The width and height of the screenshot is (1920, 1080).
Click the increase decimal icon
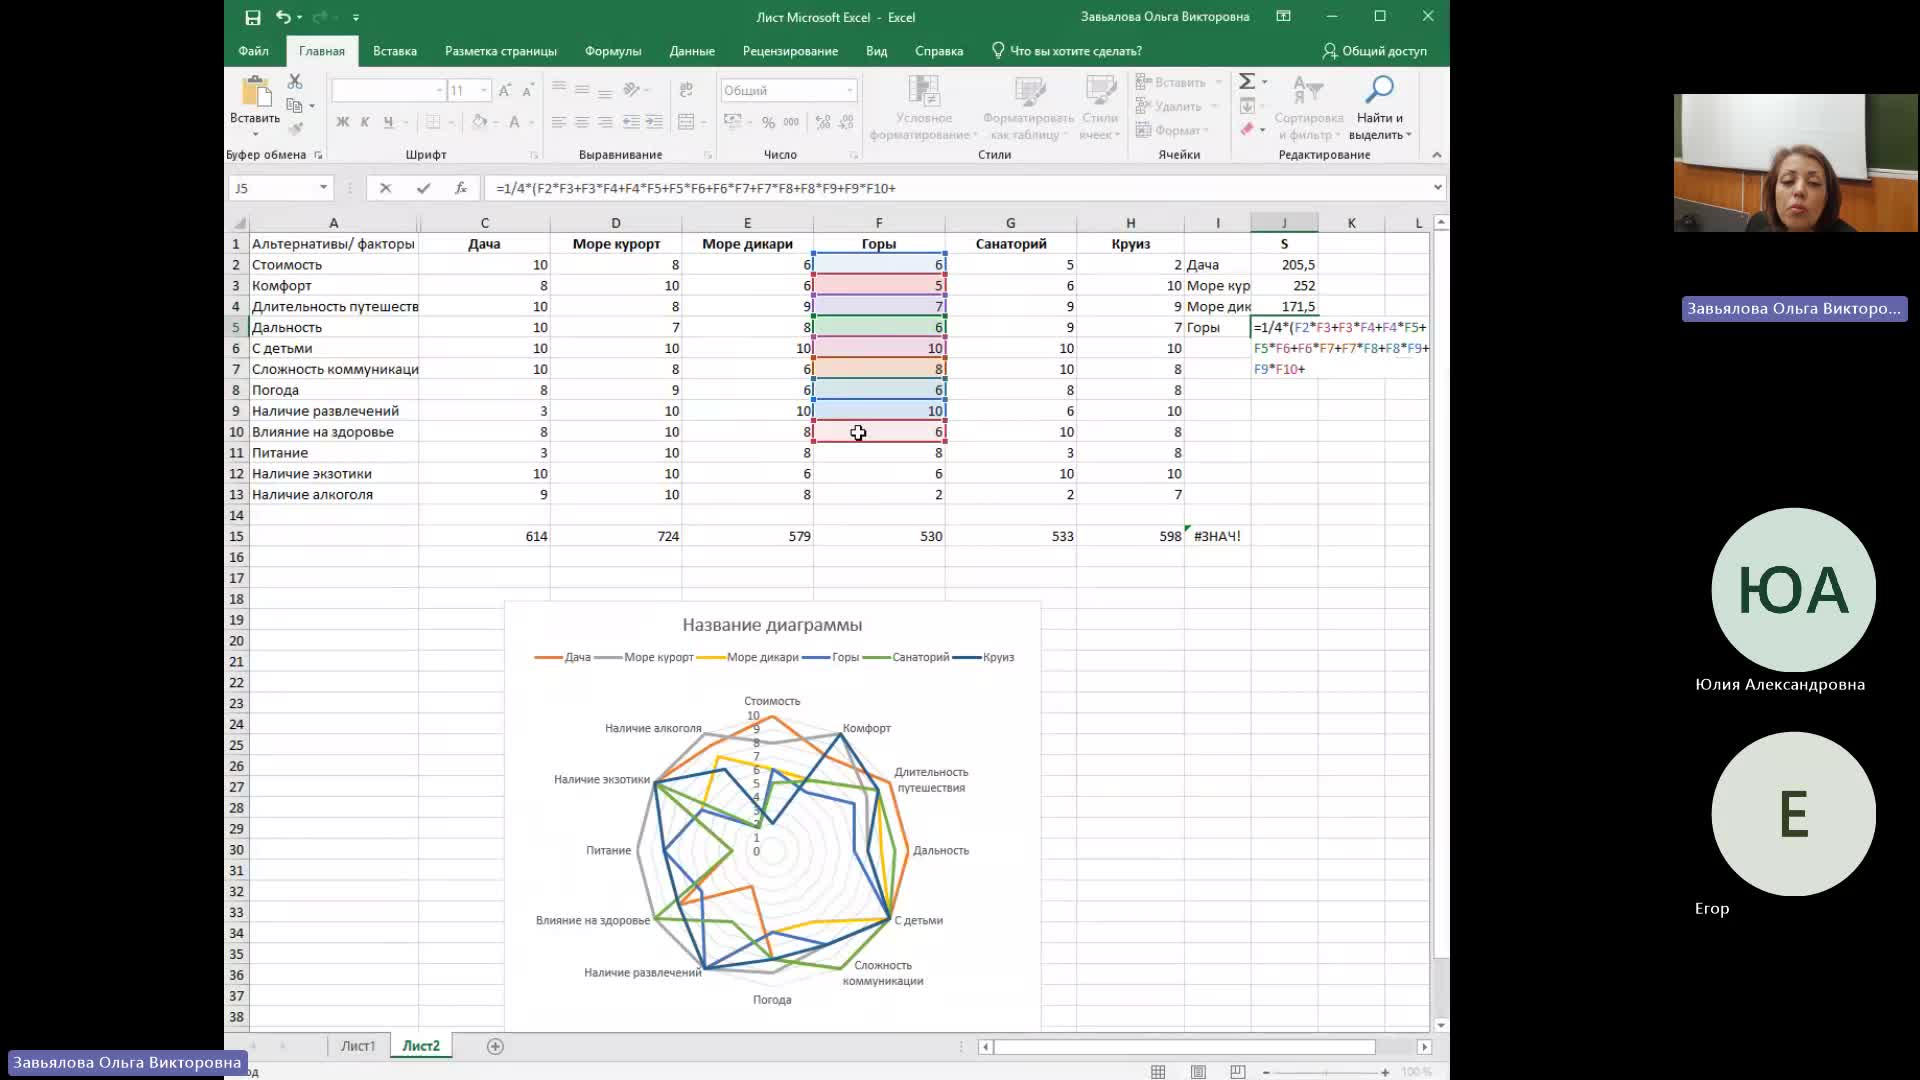coord(823,122)
